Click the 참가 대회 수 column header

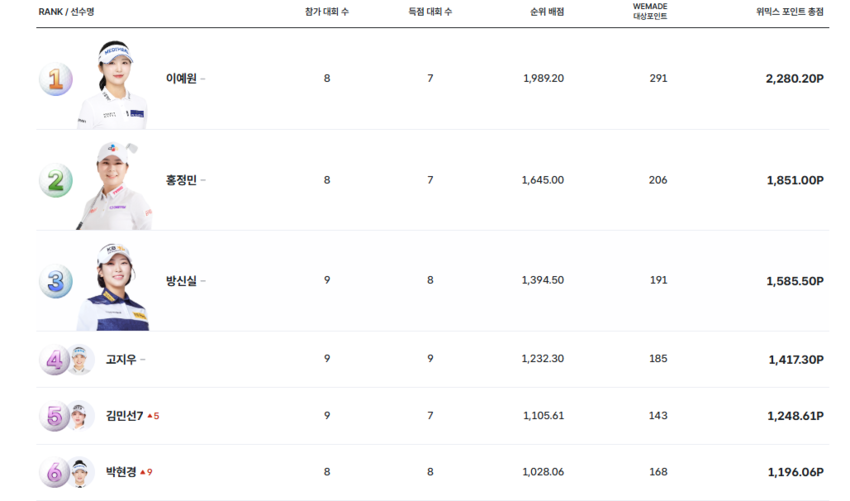[326, 12]
